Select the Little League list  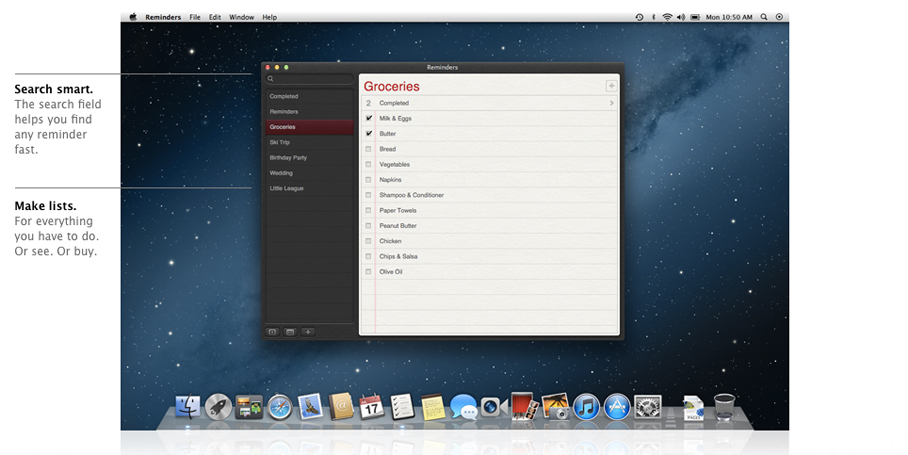[x=309, y=188]
